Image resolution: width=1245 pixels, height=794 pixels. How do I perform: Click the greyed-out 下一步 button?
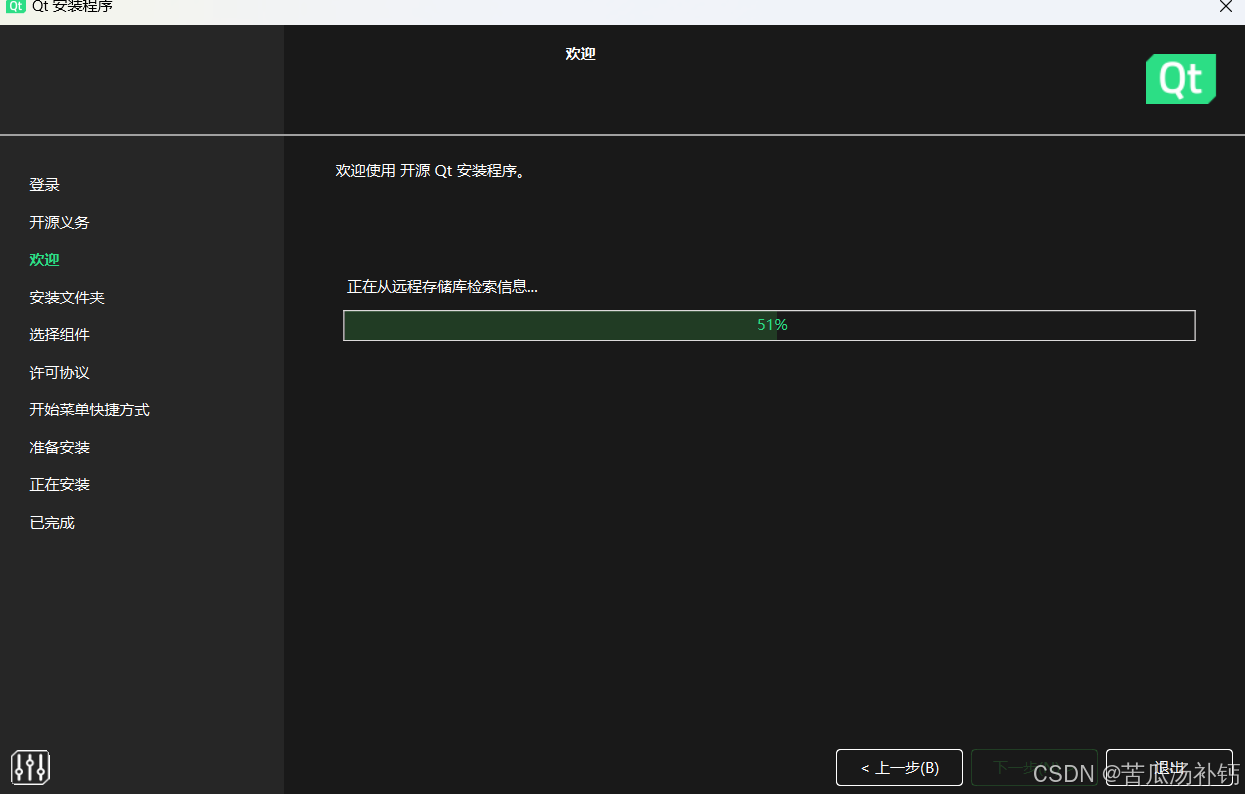pyautogui.click(x=1034, y=767)
